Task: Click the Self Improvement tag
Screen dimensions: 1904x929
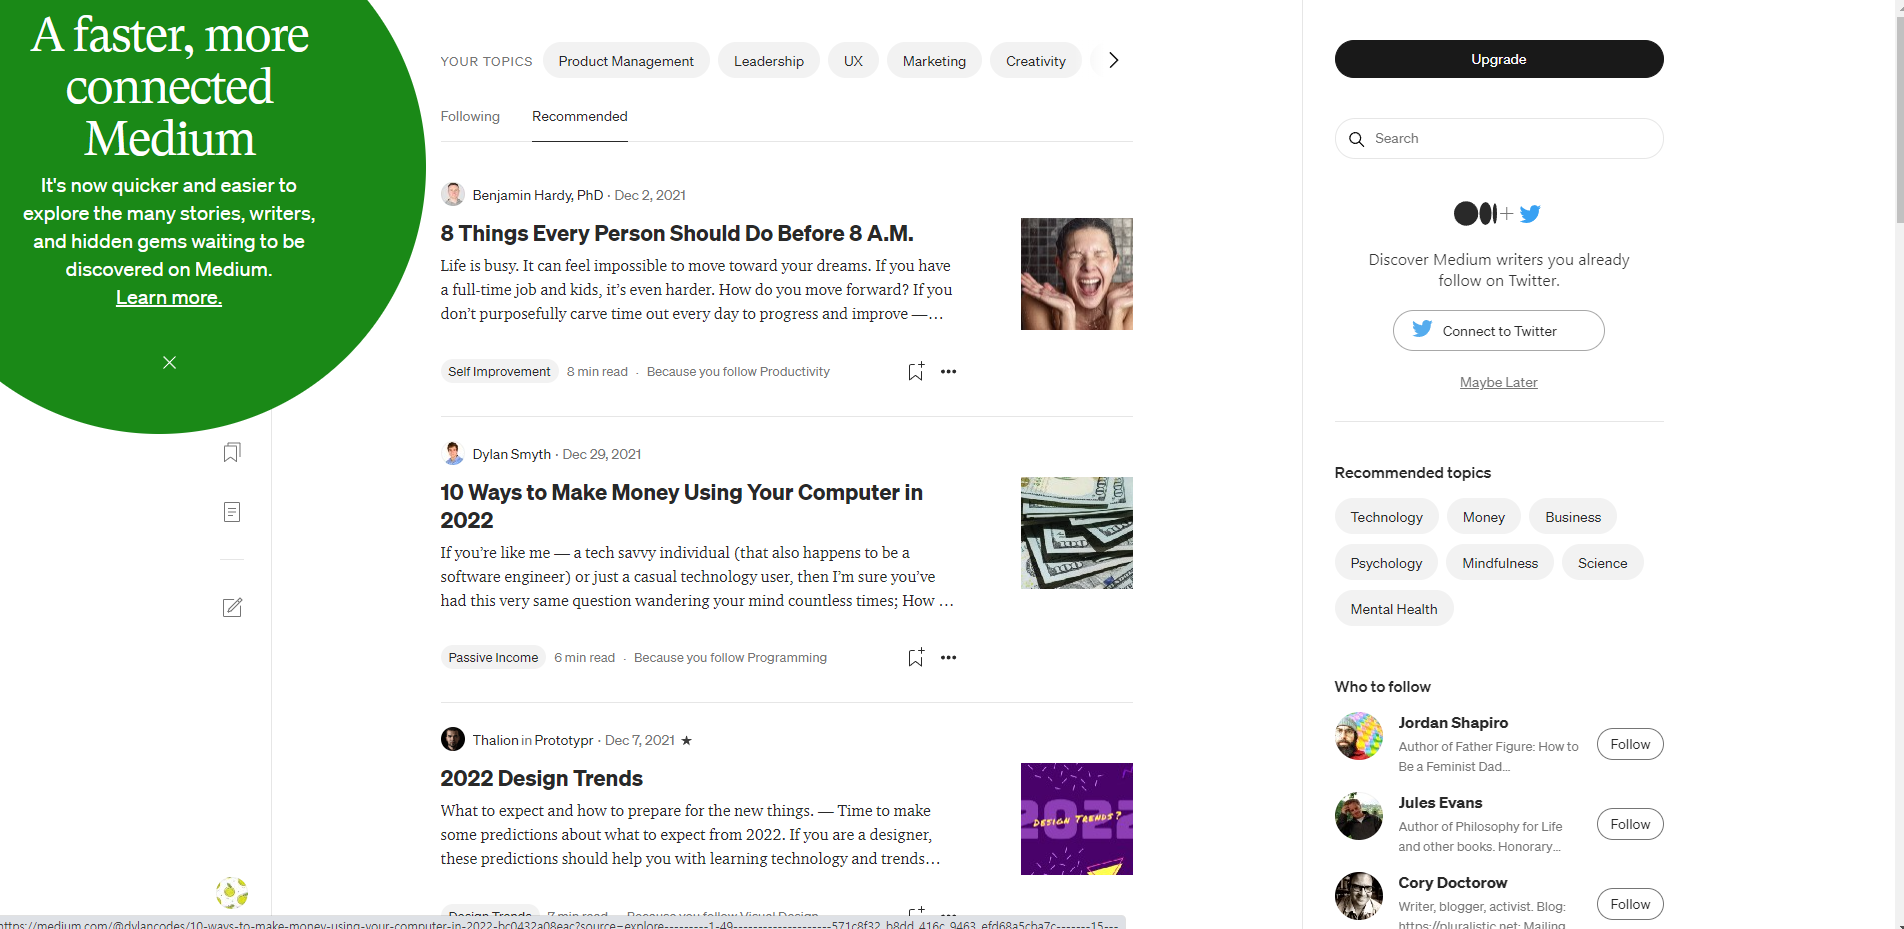Action: click(x=499, y=371)
